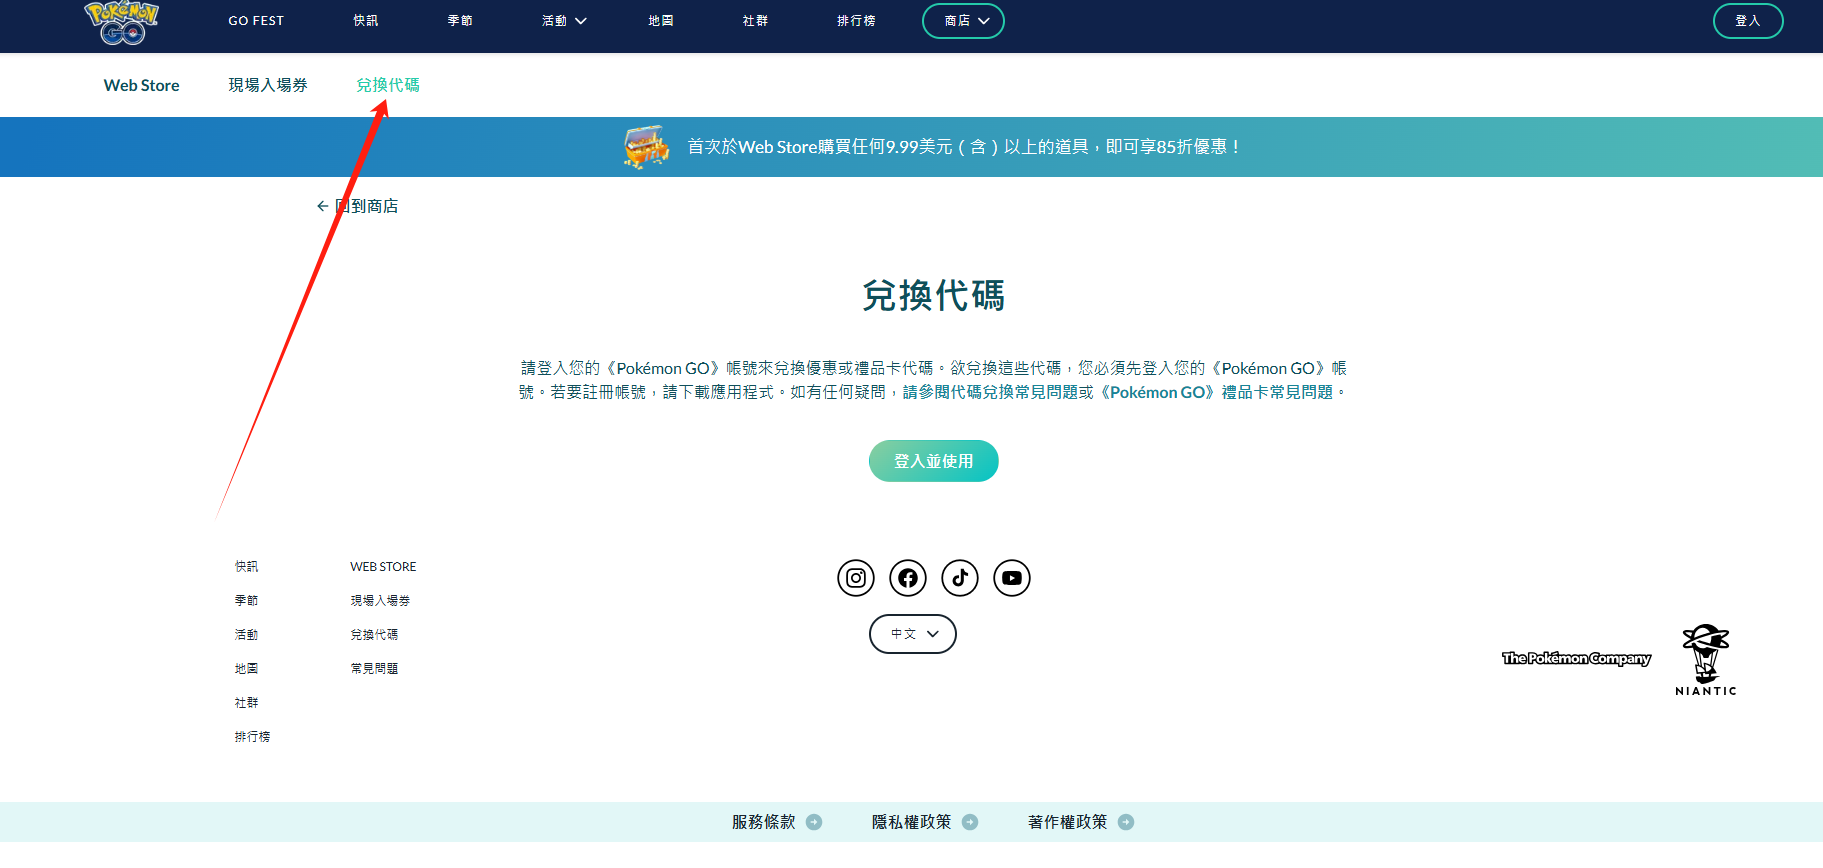
Task: Click footer link 社群
Action: coord(246,703)
